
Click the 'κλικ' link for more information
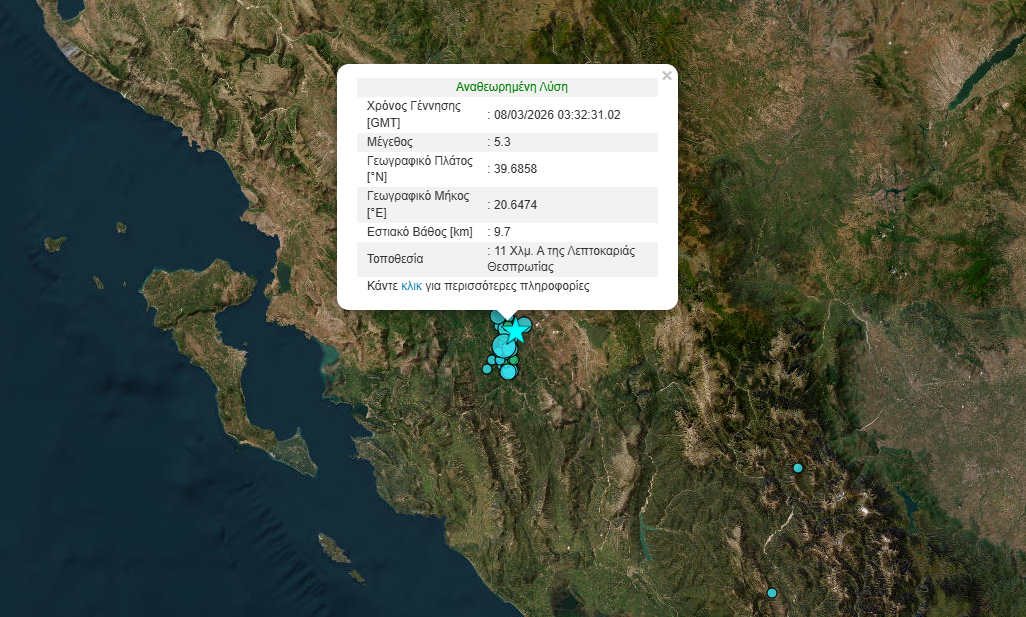411,286
